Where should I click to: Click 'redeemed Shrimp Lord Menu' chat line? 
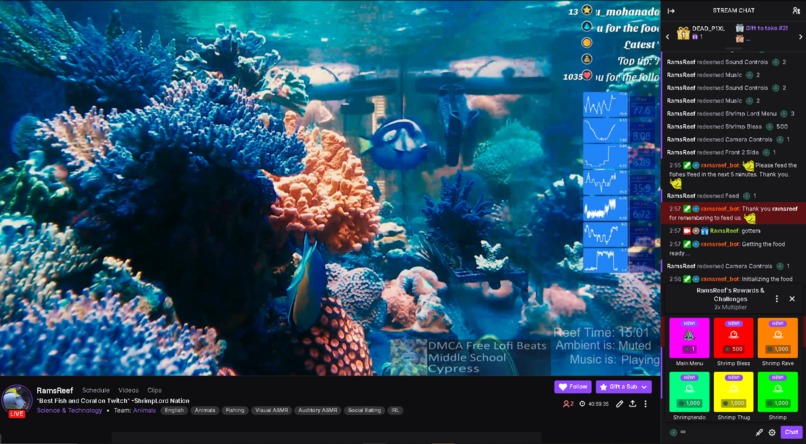(730, 114)
